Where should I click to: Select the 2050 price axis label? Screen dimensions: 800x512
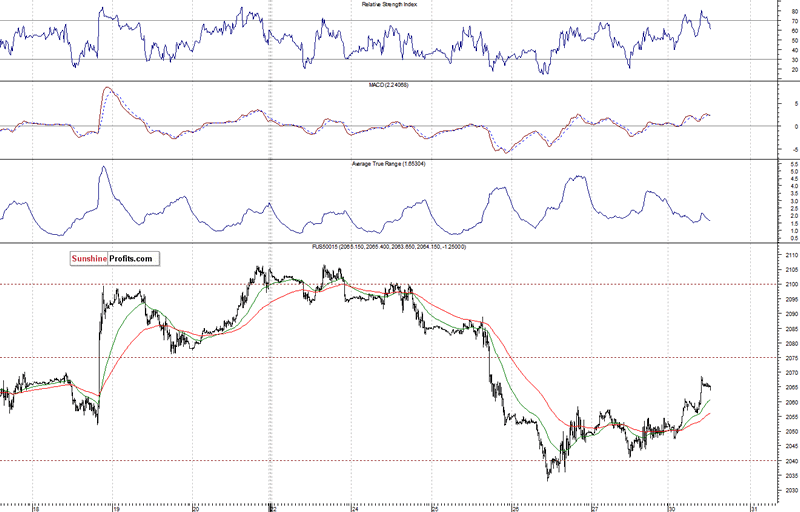tap(792, 432)
